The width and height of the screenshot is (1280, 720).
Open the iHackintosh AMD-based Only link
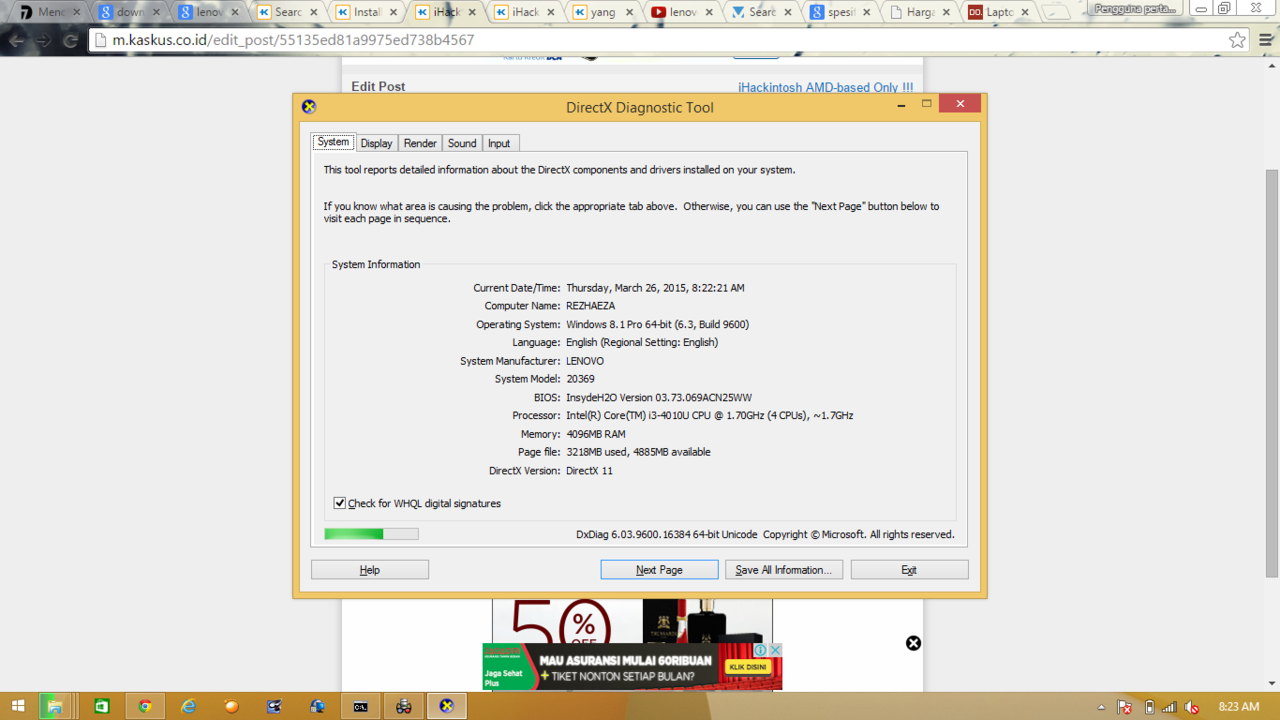click(825, 88)
